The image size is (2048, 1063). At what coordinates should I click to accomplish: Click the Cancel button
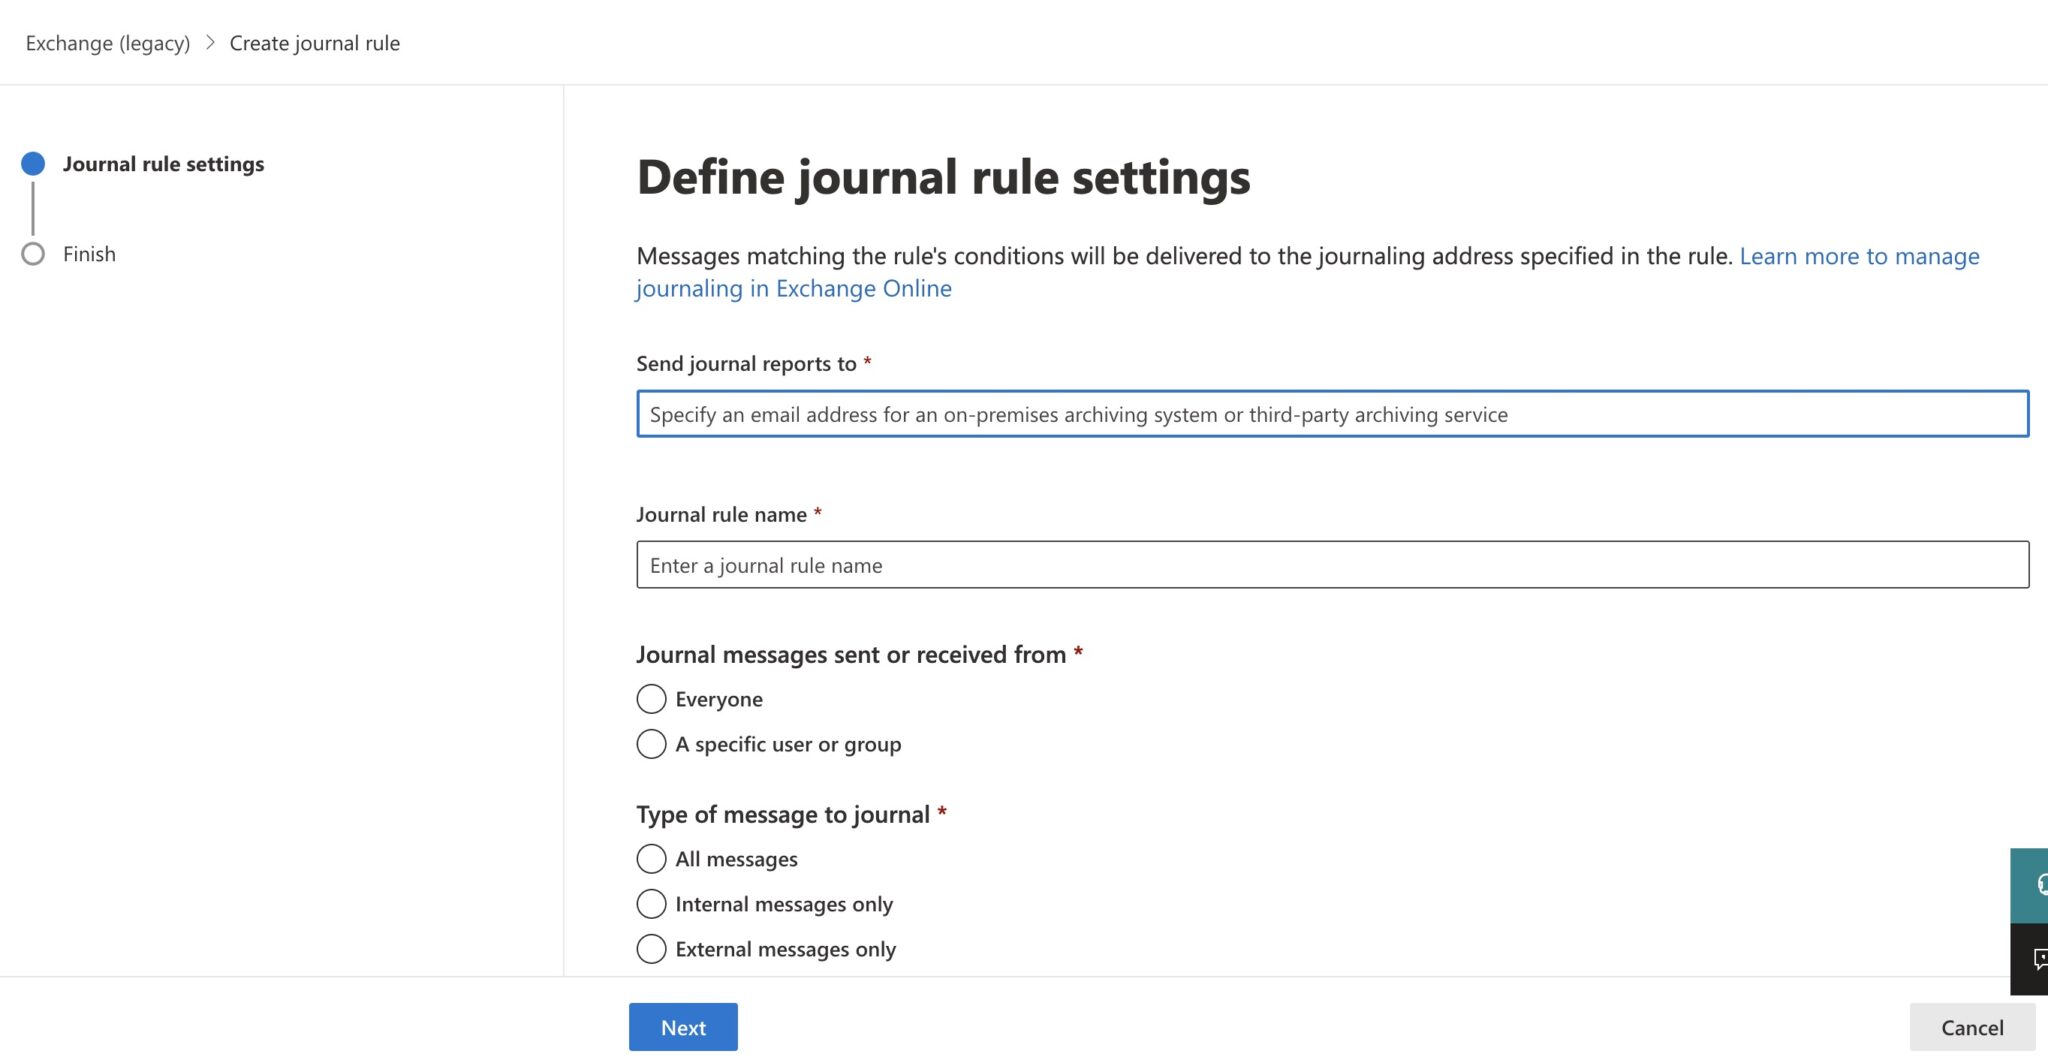click(x=1971, y=1026)
